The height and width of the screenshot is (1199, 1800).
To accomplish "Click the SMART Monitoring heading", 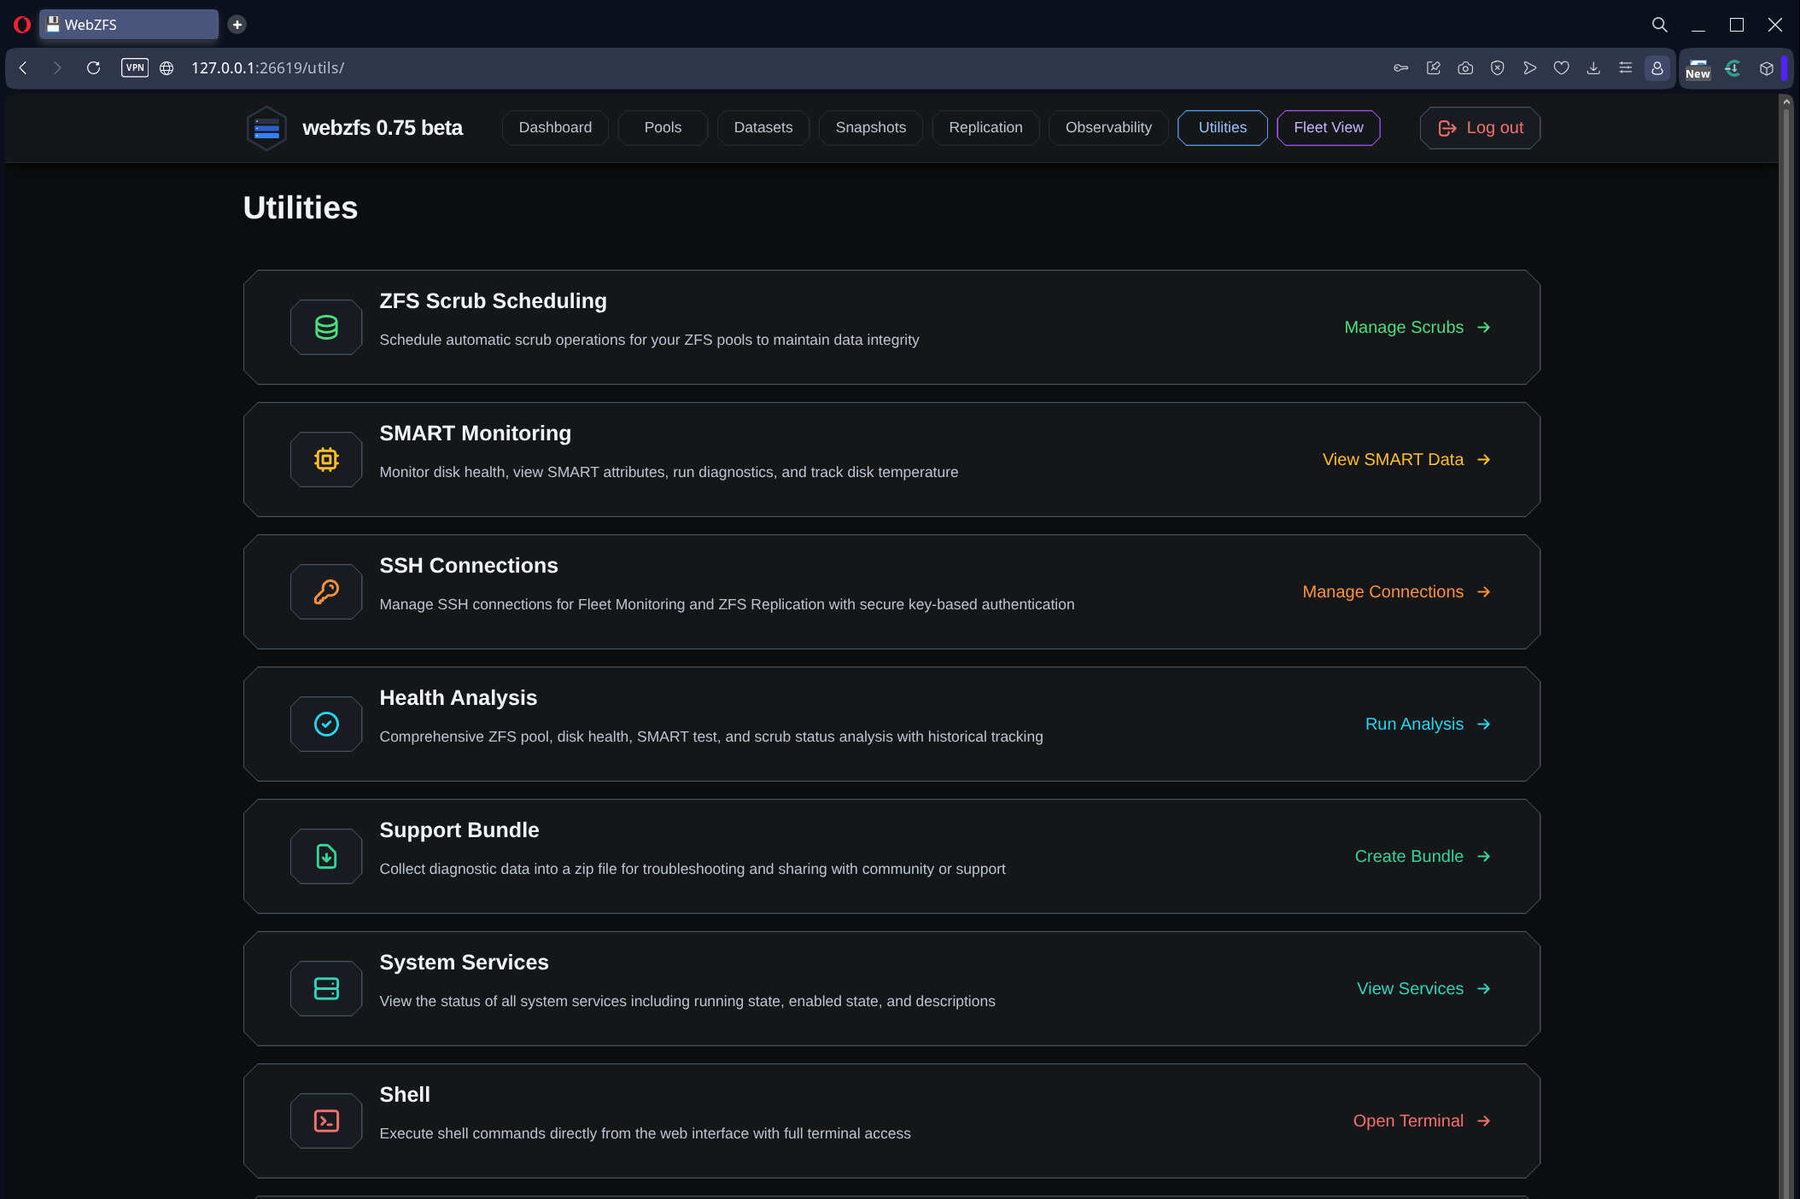I will pyautogui.click(x=475, y=433).
